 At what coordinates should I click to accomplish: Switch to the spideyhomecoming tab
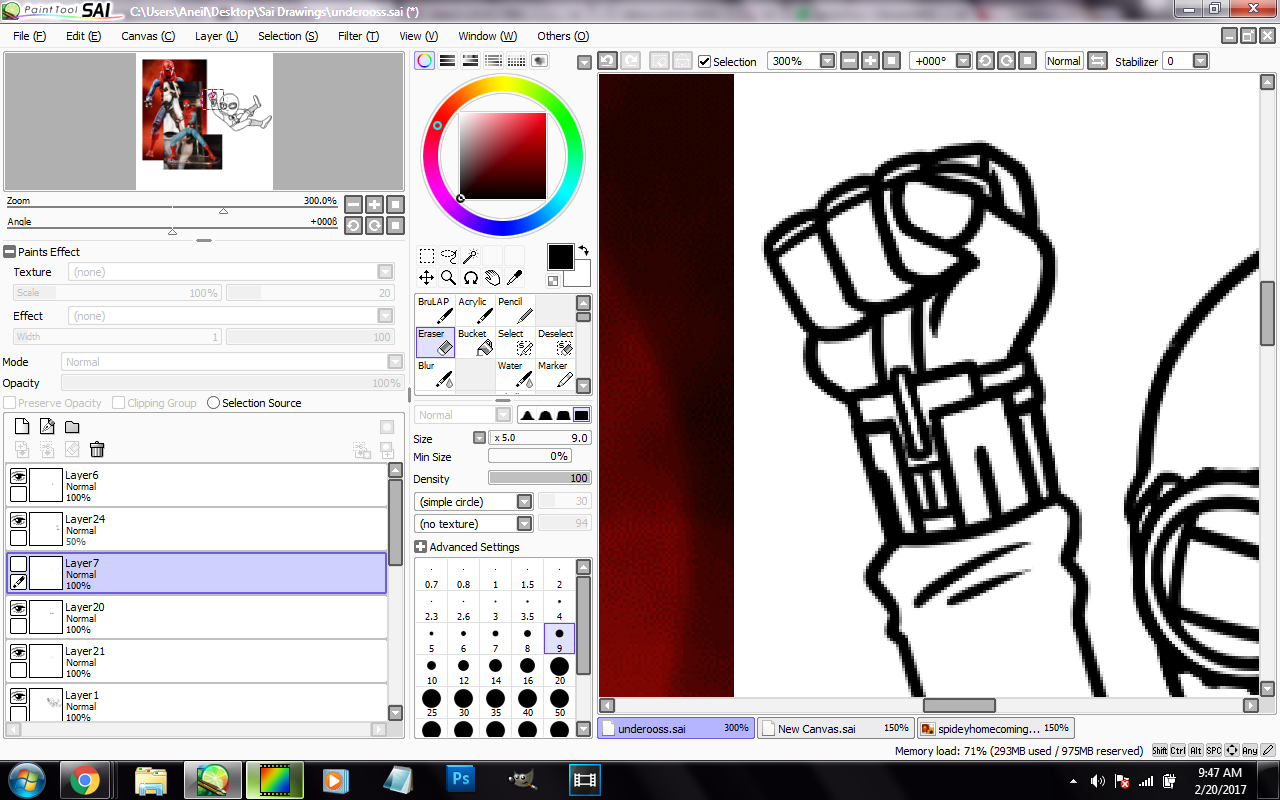pyautogui.click(x=996, y=728)
